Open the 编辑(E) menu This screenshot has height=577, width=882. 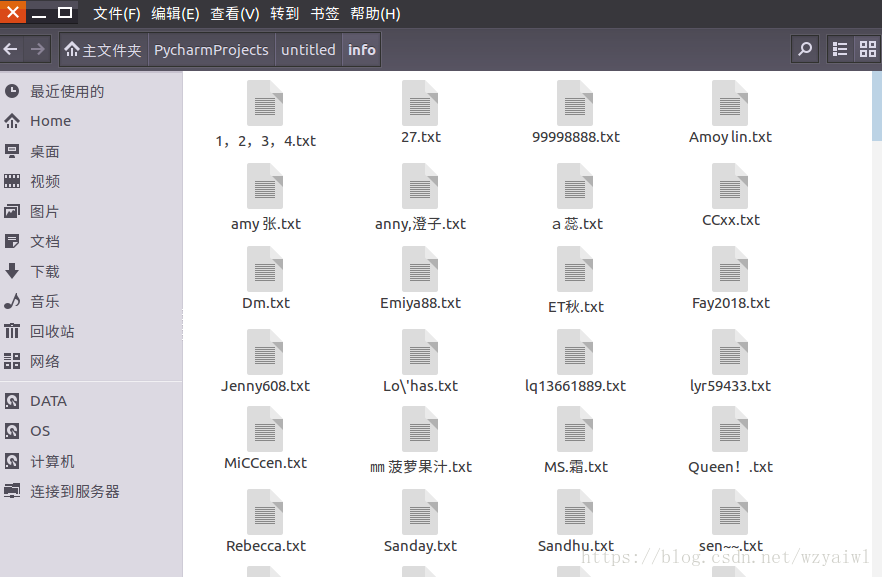[175, 13]
